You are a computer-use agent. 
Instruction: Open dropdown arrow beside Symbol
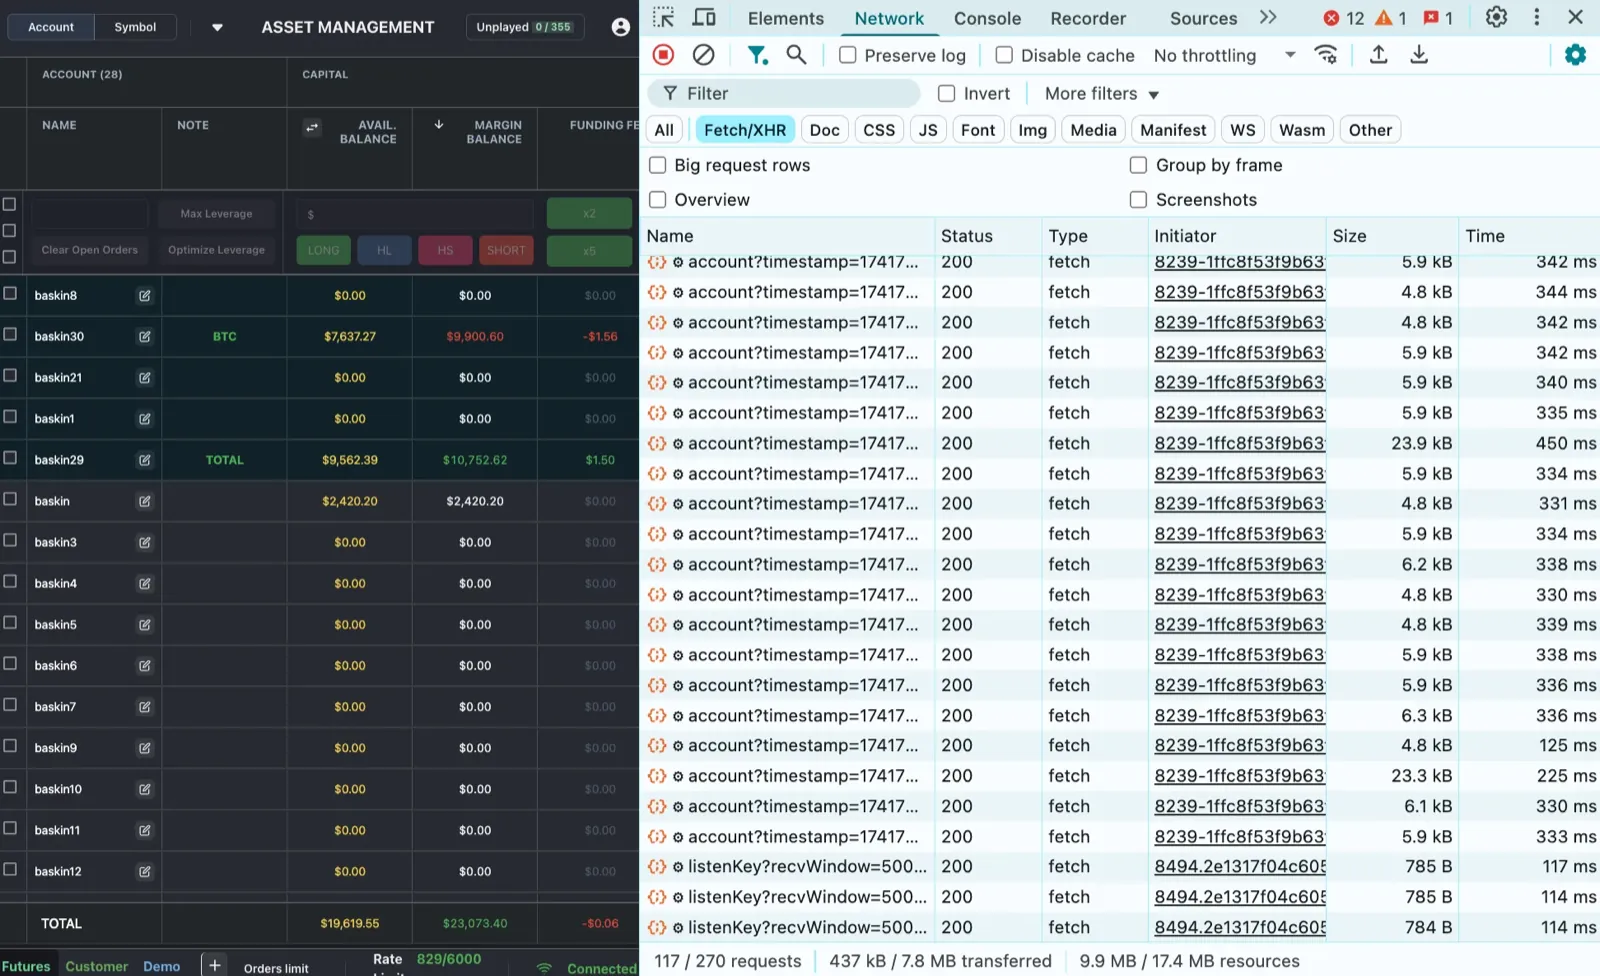coord(217,28)
